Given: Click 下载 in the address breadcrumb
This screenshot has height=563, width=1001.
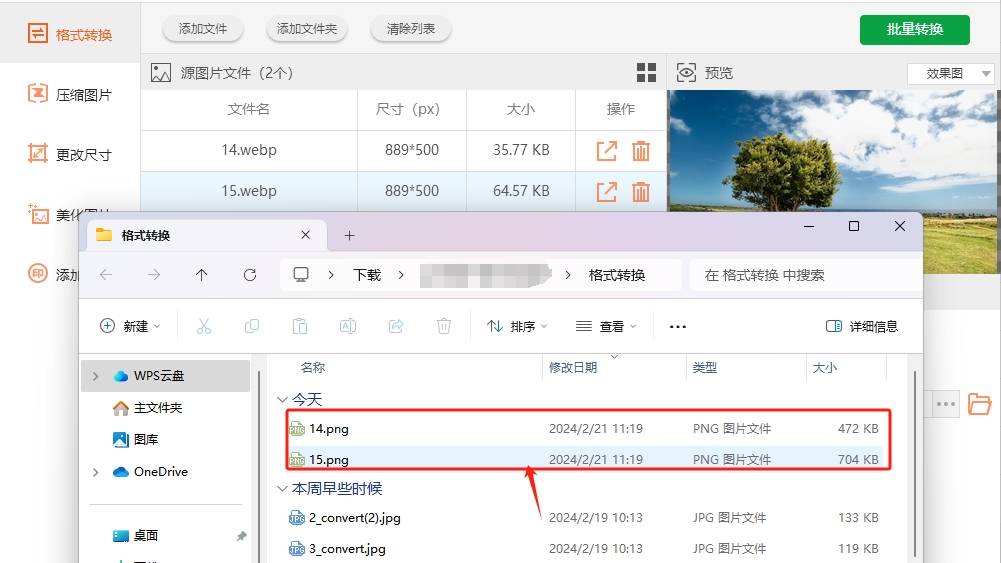Looking at the screenshot, I should coord(367,275).
